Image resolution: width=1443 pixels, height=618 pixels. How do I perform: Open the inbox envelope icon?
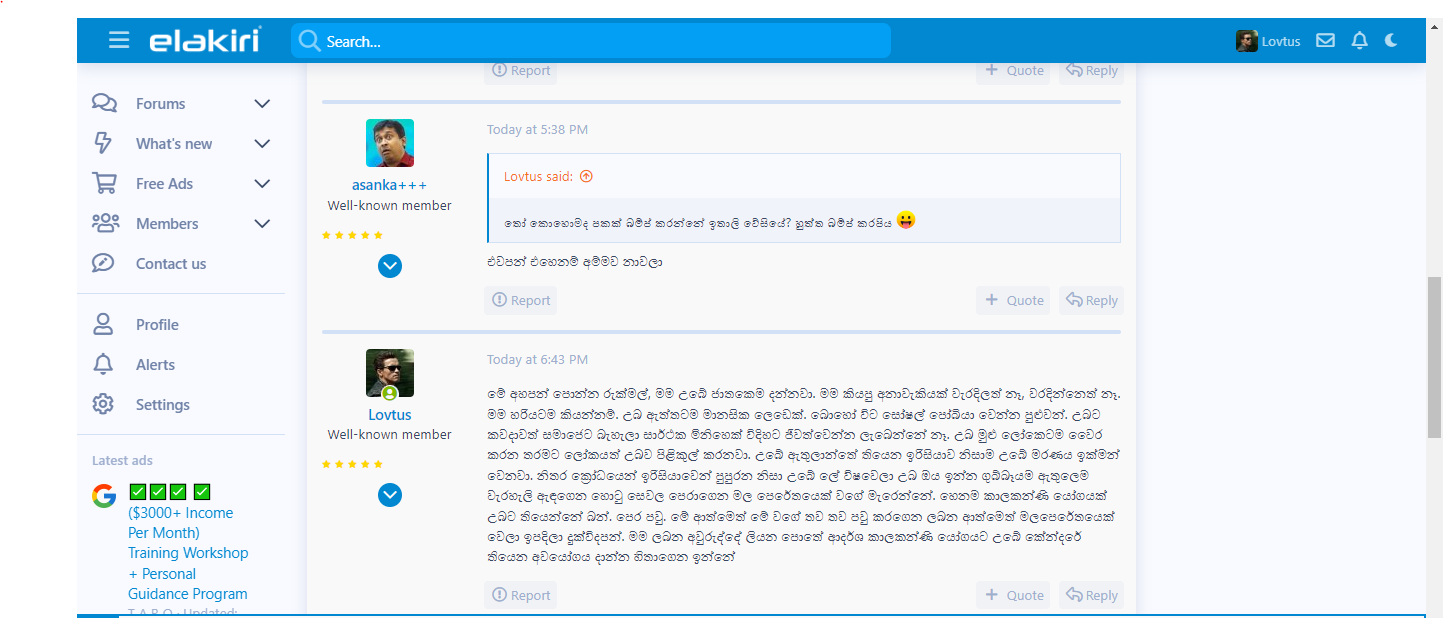click(x=1325, y=41)
